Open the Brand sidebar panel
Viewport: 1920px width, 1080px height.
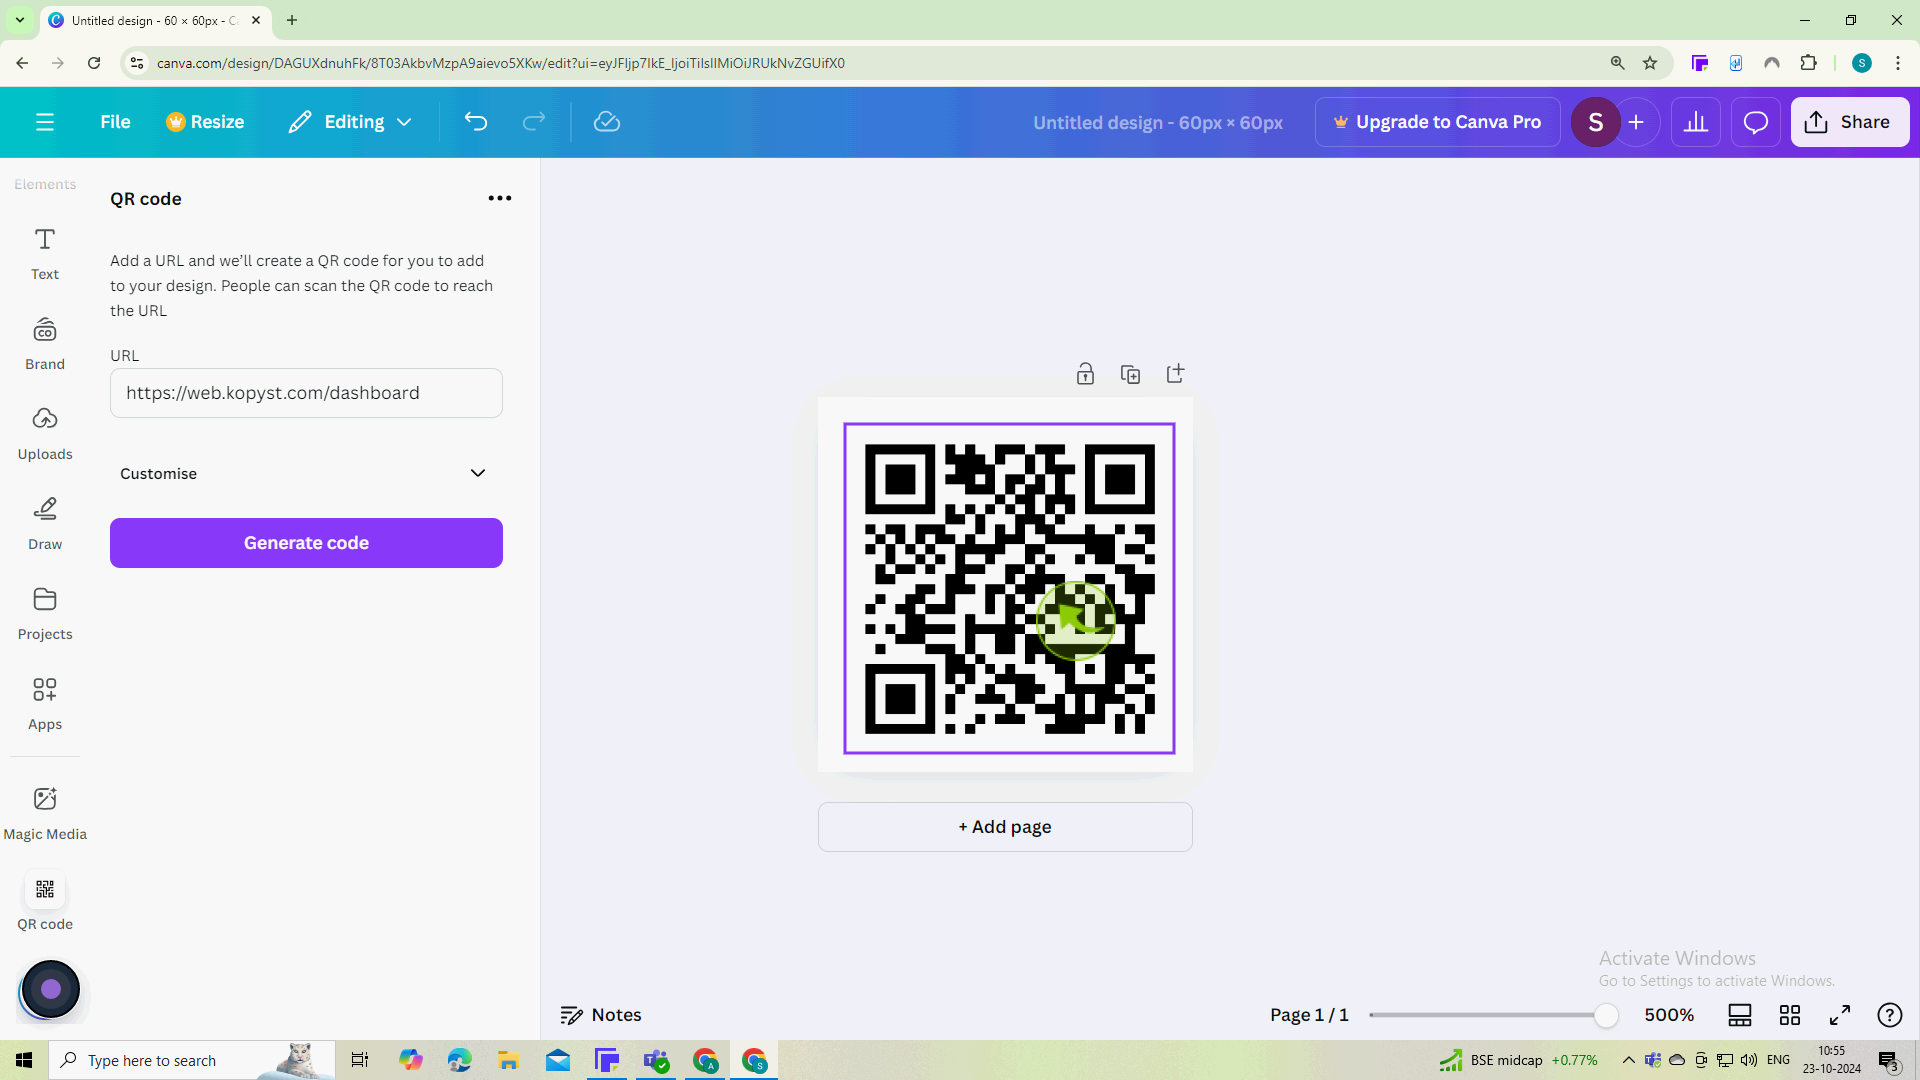coord(45,344)
